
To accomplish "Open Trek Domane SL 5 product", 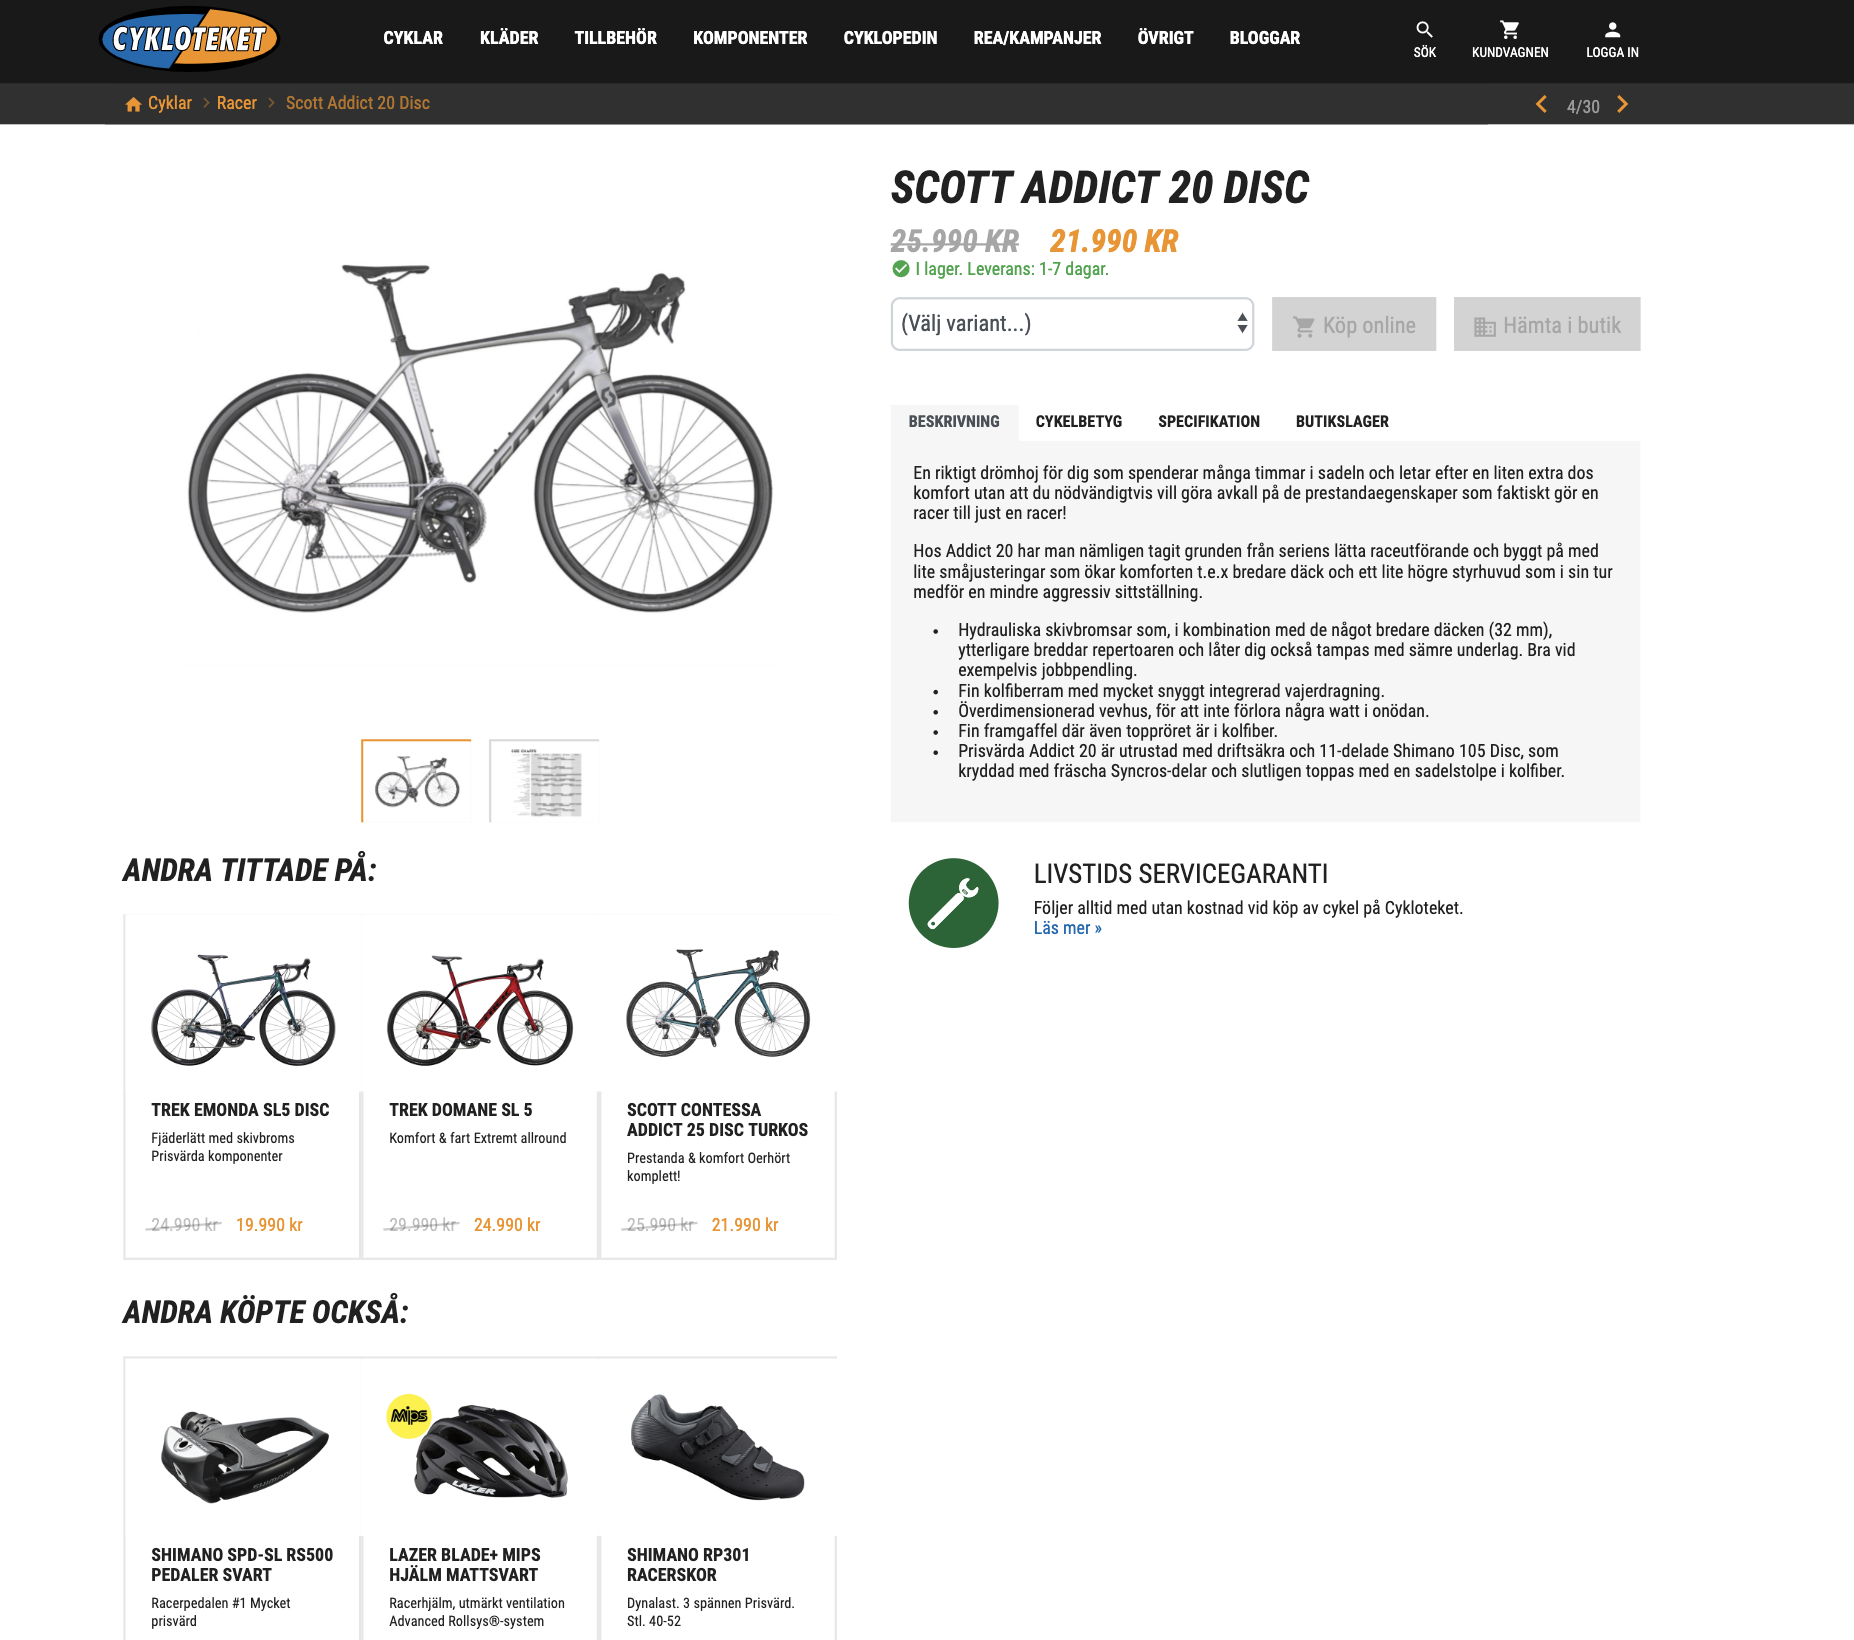I will pyautogui.click(x=479, y=1087).
